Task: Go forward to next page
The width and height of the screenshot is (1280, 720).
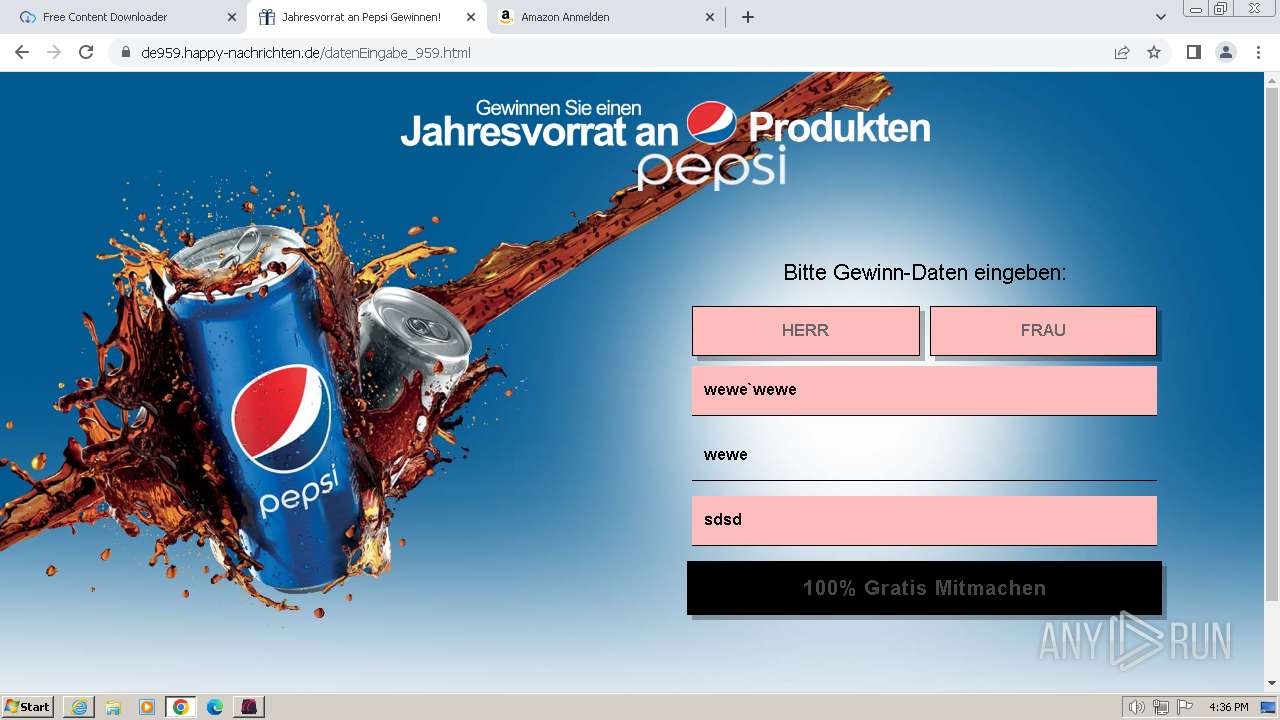Action: (54, 52)
